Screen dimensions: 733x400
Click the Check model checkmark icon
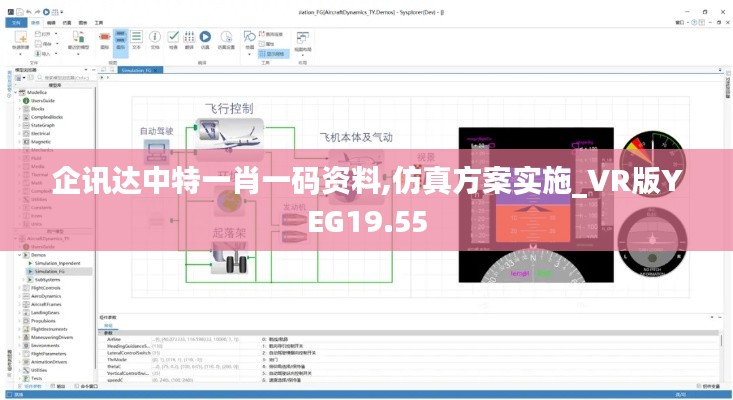(173, 37)
